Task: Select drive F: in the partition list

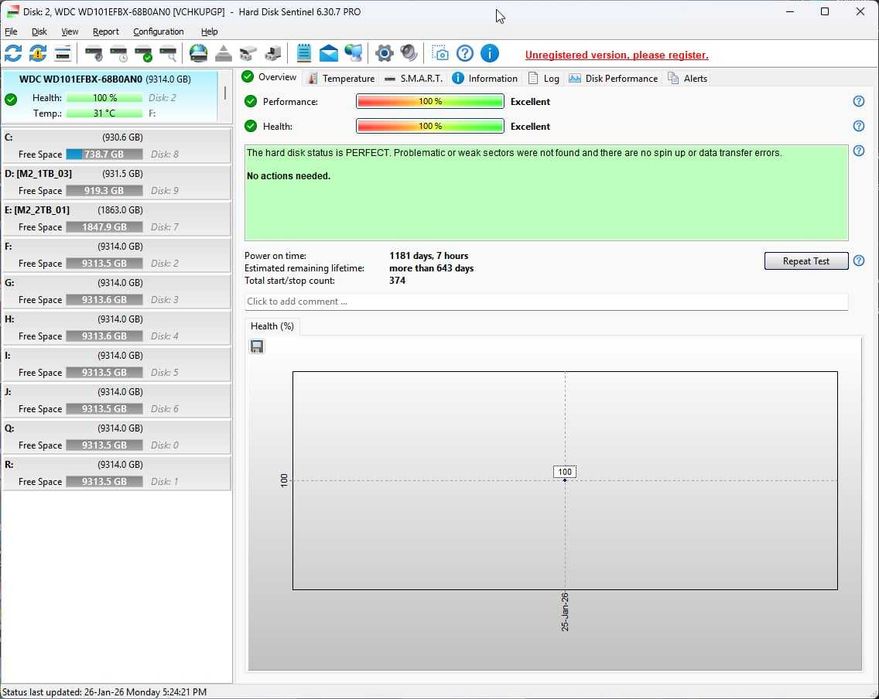Action: click(x=117, y=255)
